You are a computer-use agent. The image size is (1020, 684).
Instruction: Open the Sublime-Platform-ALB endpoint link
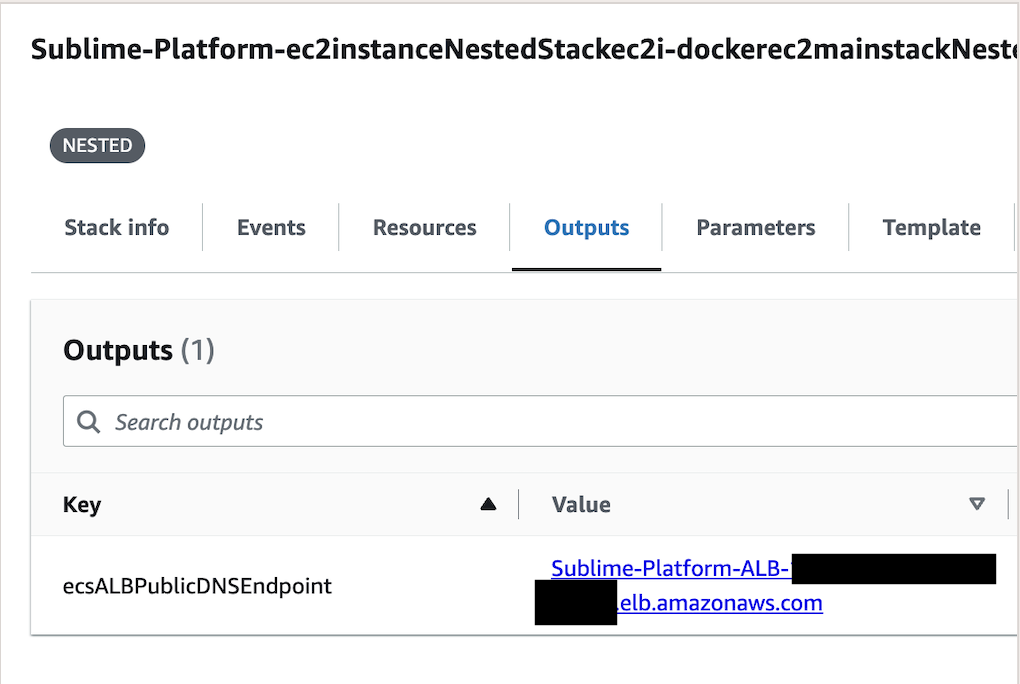670,569
